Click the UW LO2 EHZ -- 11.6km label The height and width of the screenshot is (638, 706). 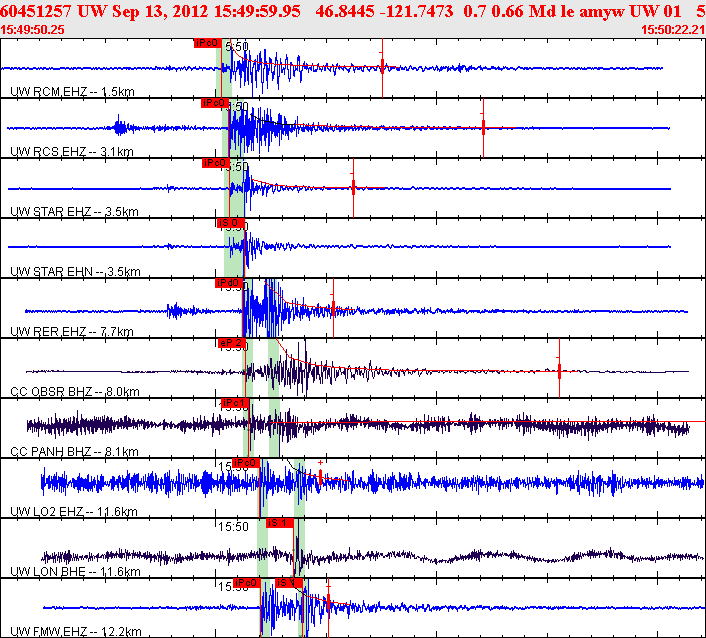74,511
